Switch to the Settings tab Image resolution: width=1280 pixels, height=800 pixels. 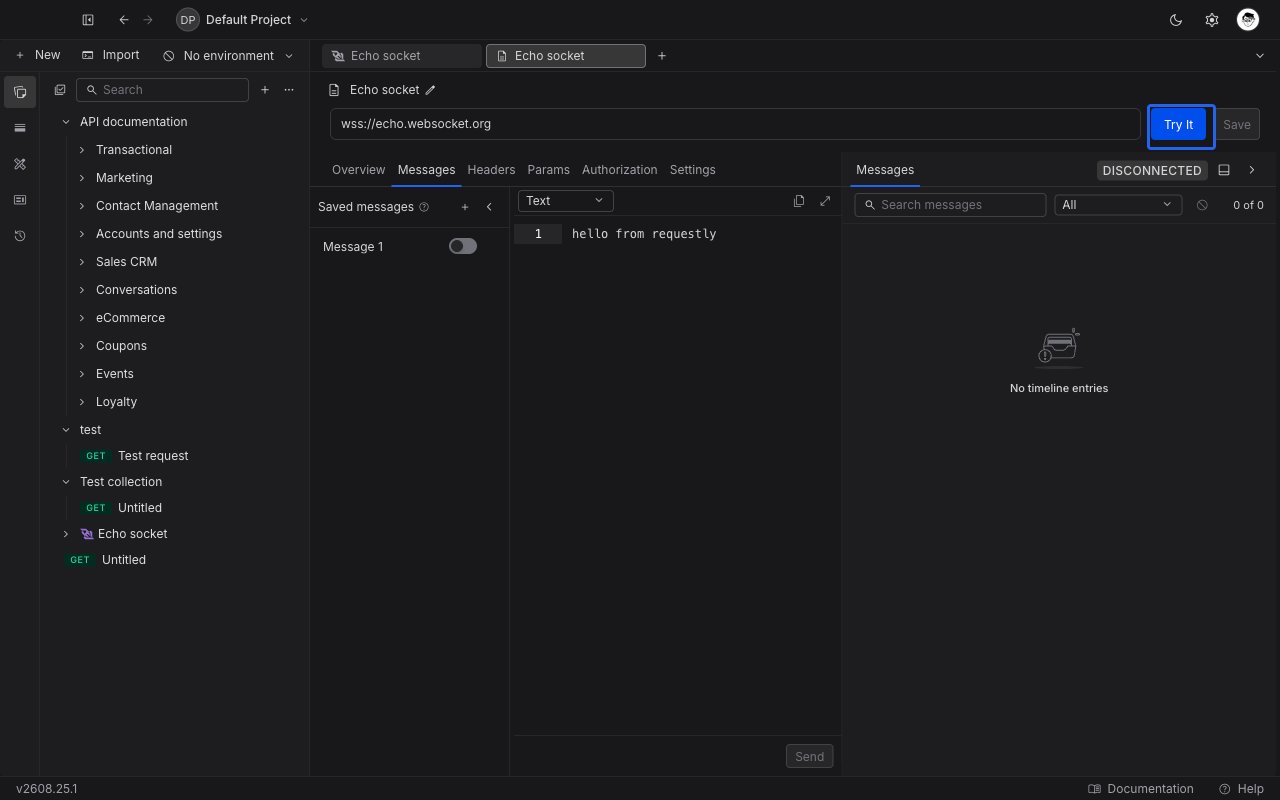pyautogui.click(x=692, y=170)
